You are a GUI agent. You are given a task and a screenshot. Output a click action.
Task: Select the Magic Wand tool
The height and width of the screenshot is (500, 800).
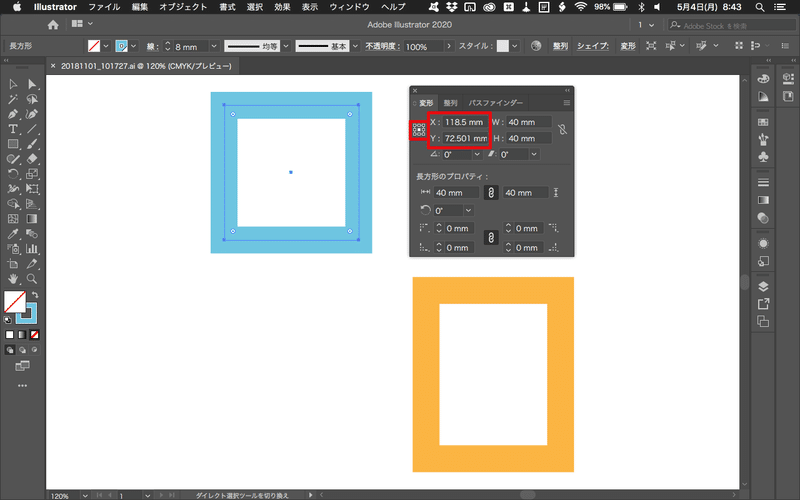click(x=13, y=99)
